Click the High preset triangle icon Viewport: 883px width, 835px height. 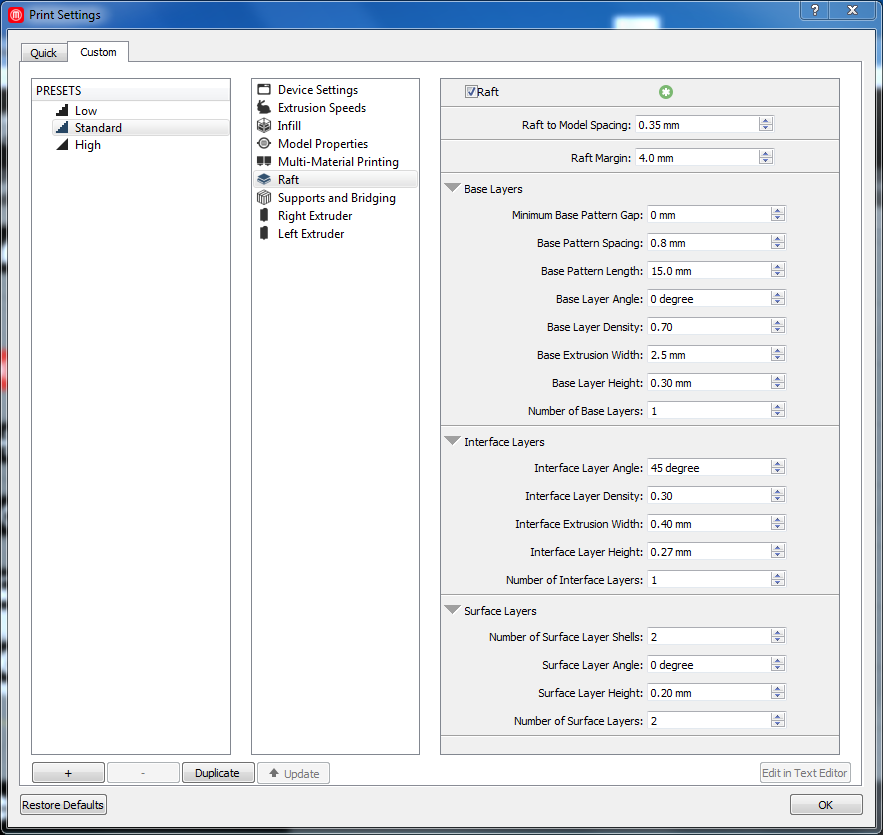[63, 144]
